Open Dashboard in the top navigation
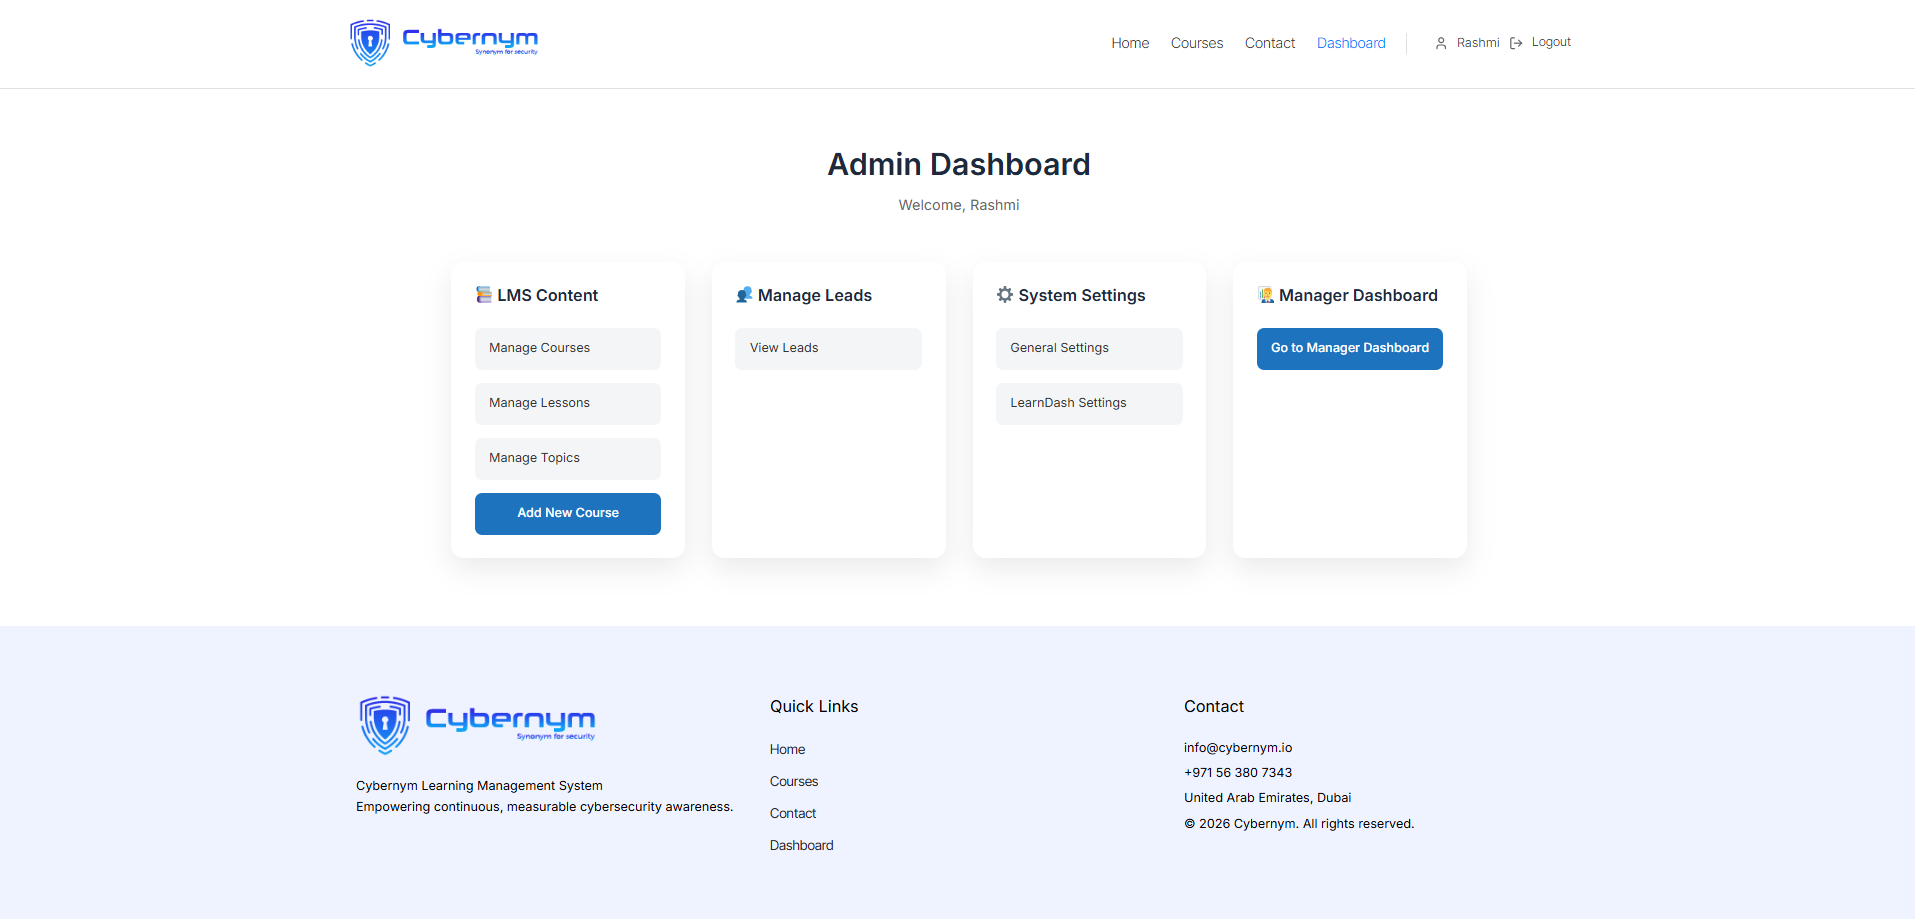The image size is (1915, 919). pyautogui.click(x=1351, y=43)
